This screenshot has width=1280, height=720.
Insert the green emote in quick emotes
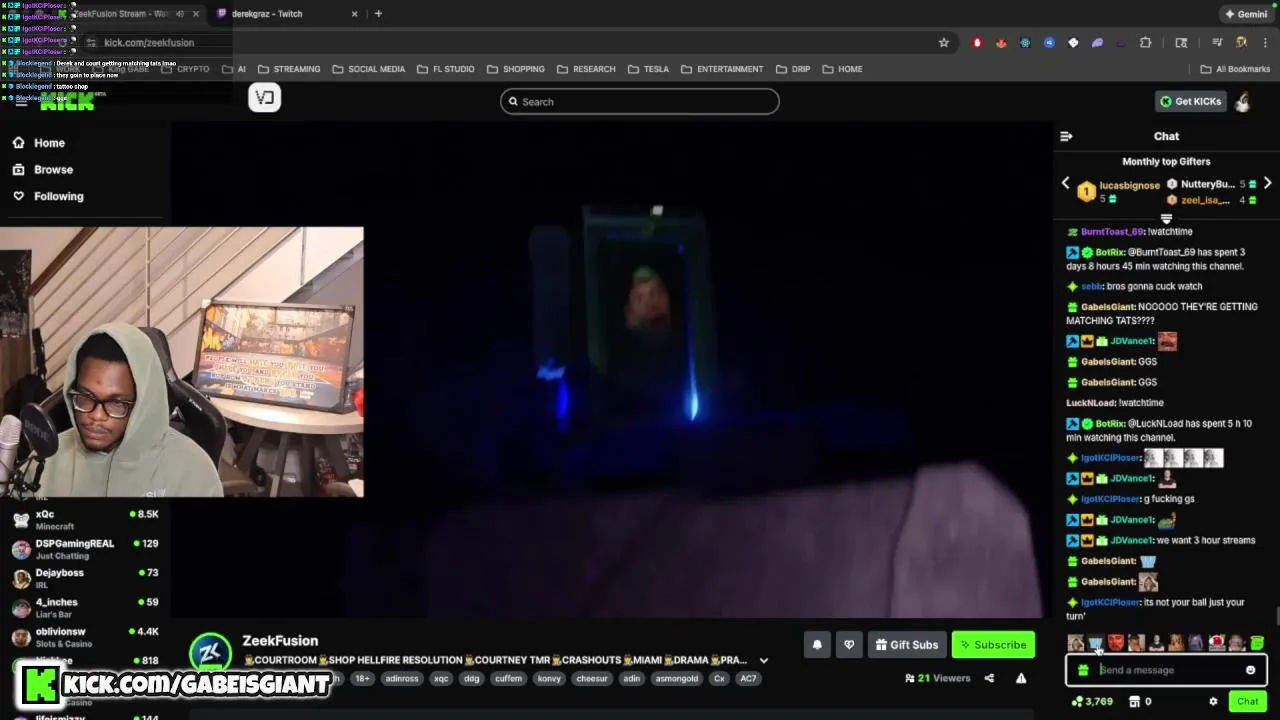(1257, 643)
